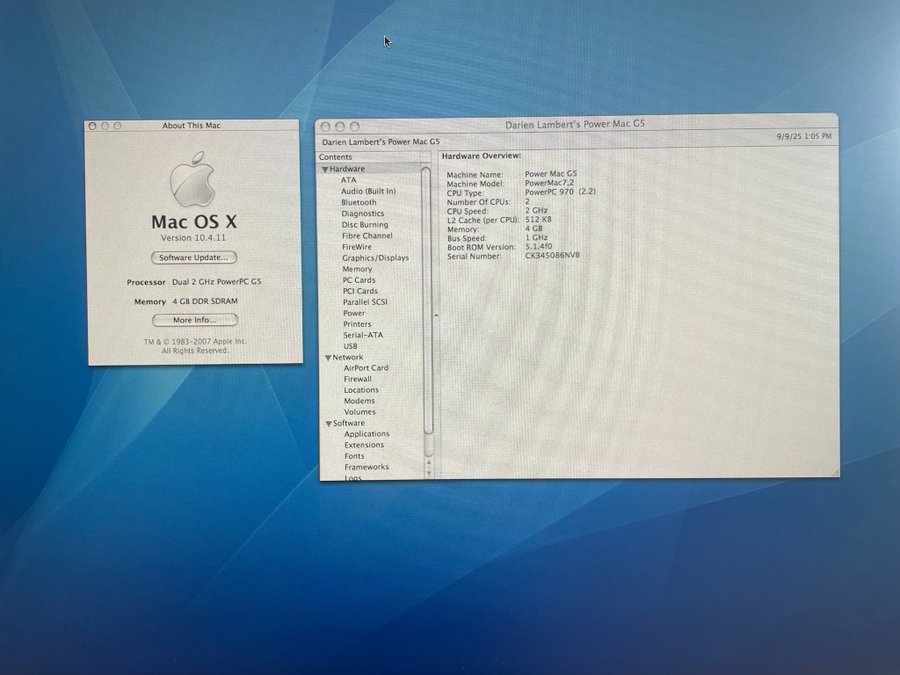Click the System Profiler window title bar

click(x=575, y=125)
